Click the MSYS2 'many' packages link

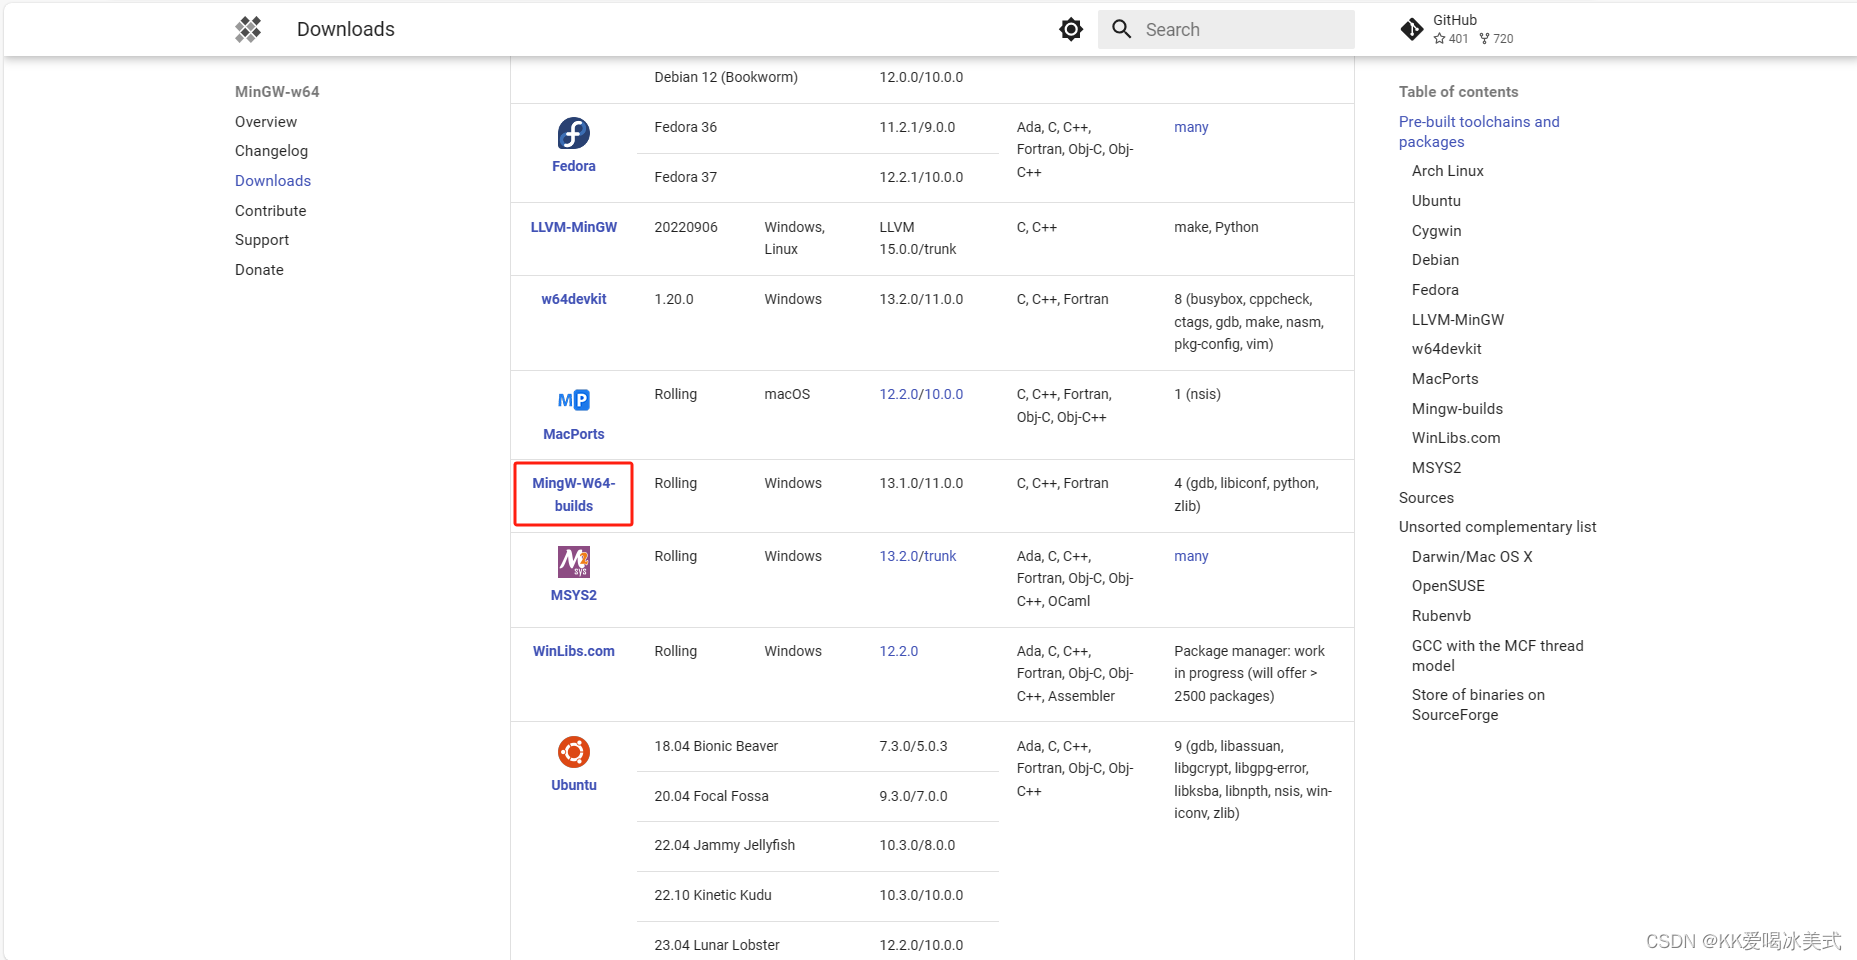(x=1191, y=556)
